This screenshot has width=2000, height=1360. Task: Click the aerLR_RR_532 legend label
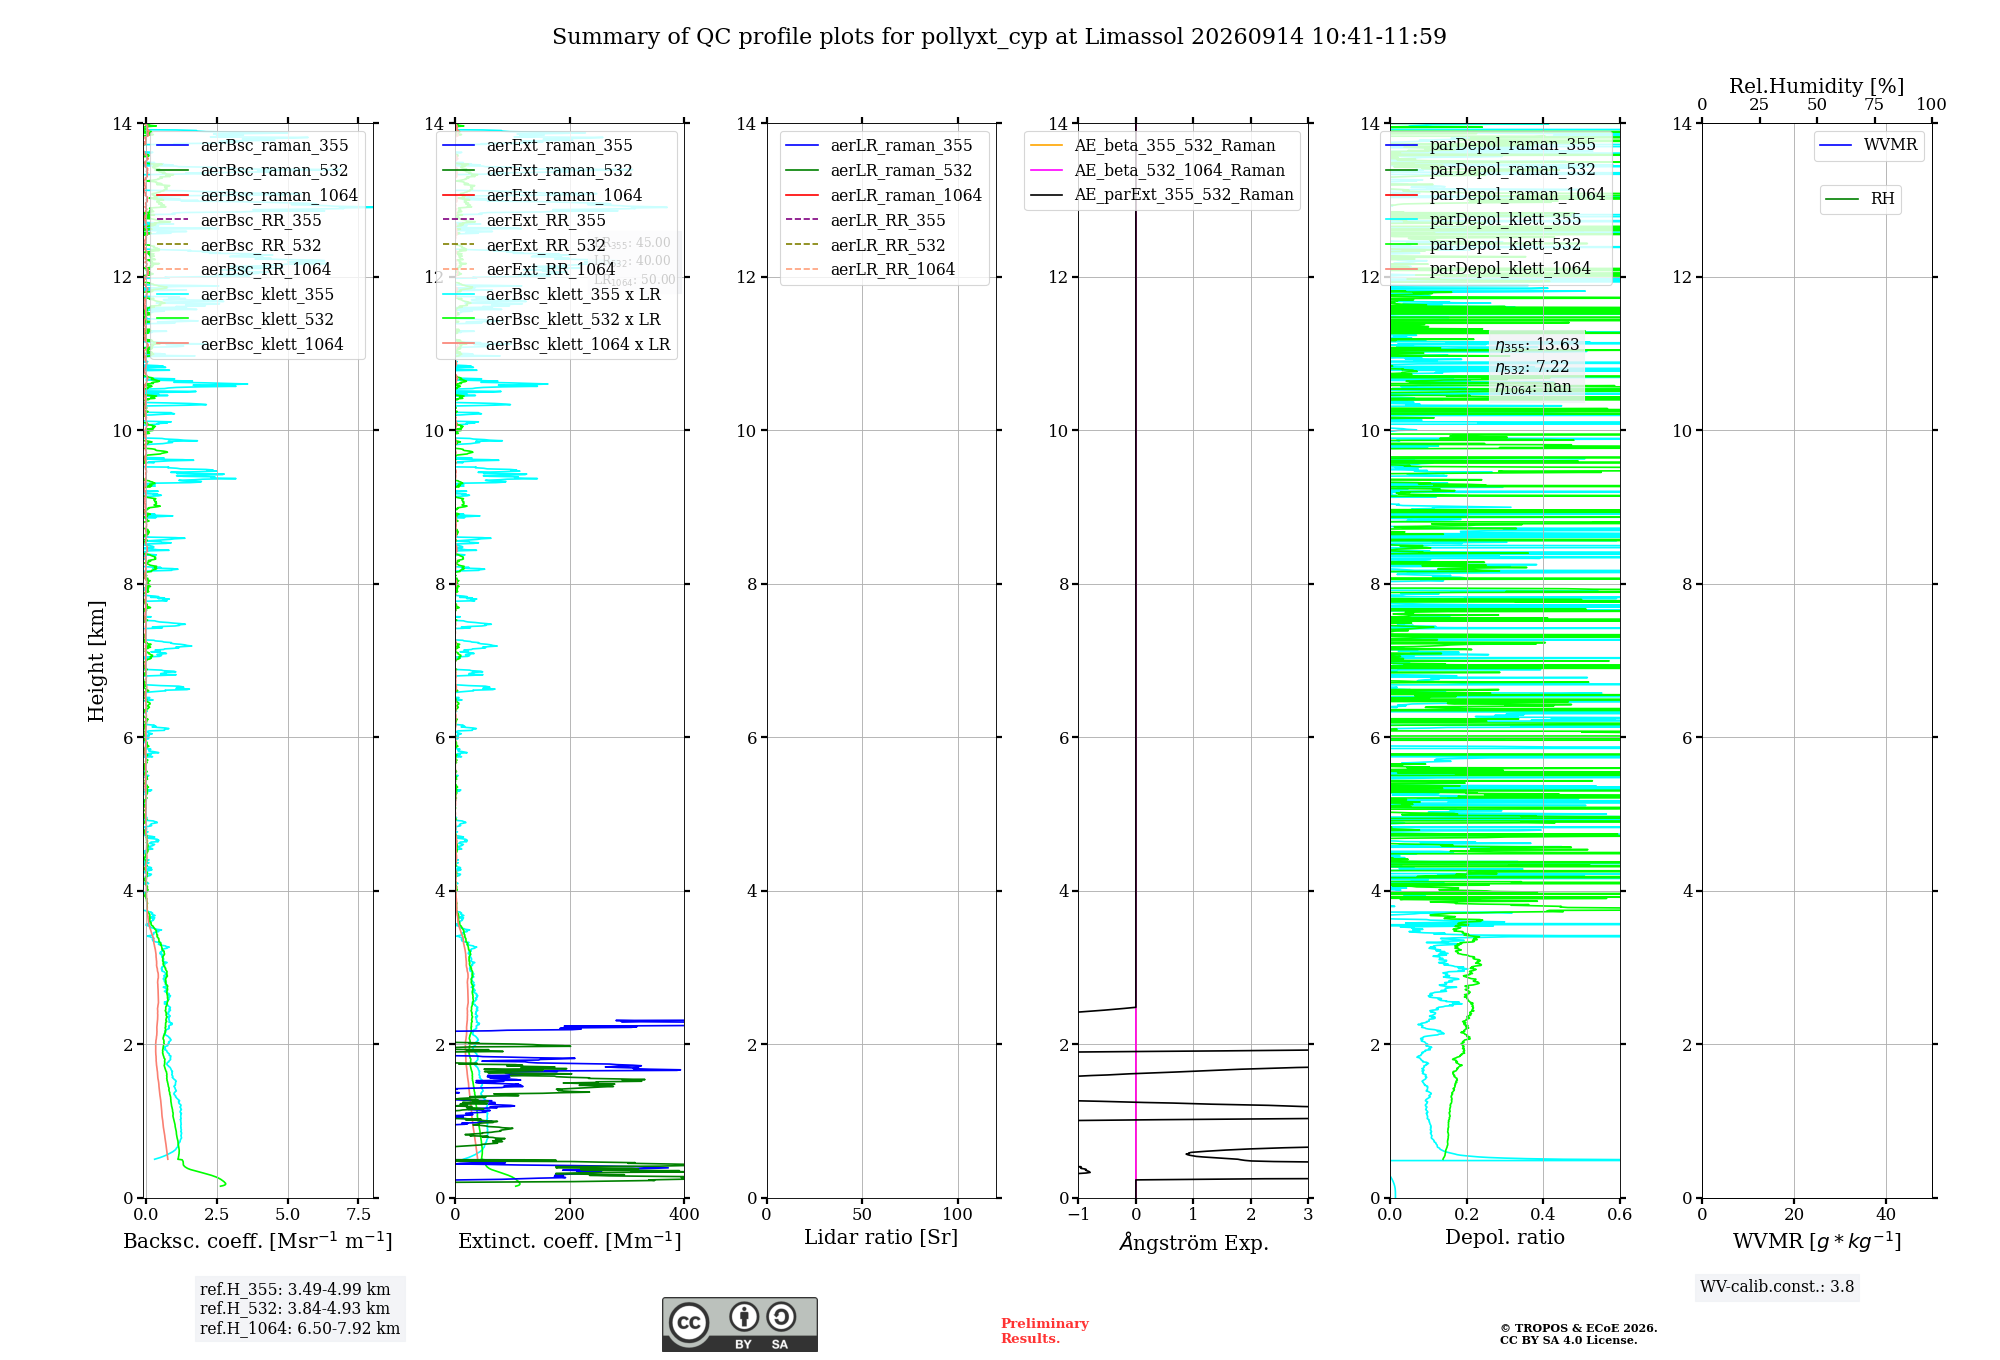[x=888, y=246]
